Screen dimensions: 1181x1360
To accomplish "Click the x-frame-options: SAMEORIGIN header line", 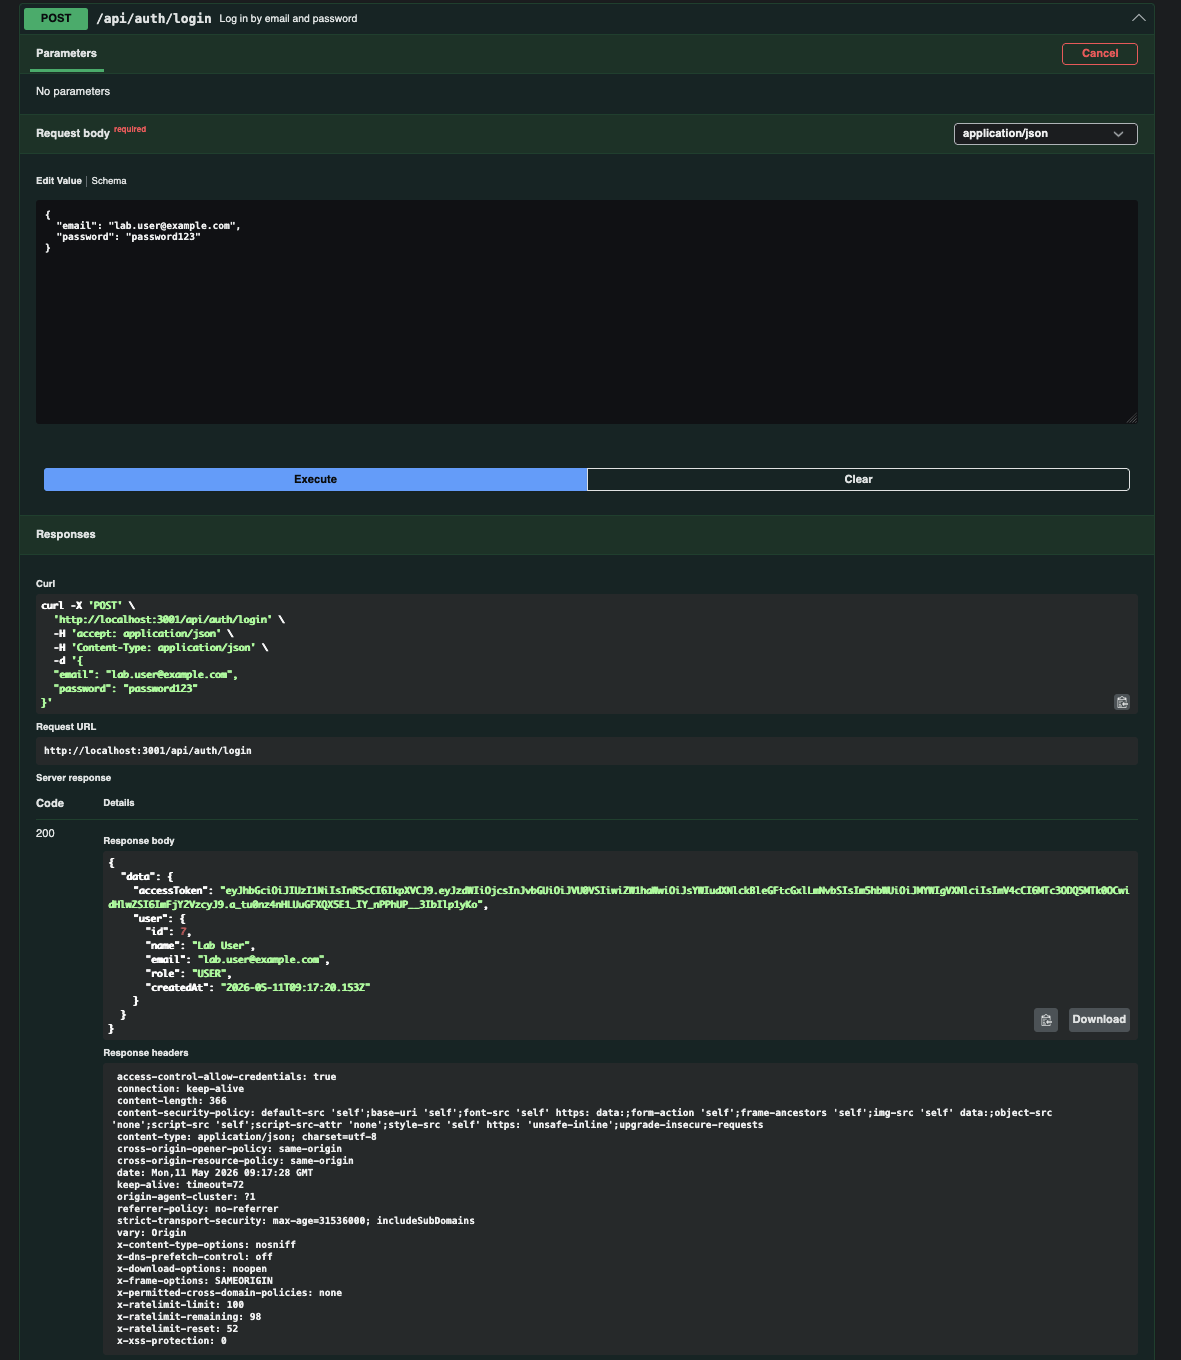I will tap(195, 1281).
